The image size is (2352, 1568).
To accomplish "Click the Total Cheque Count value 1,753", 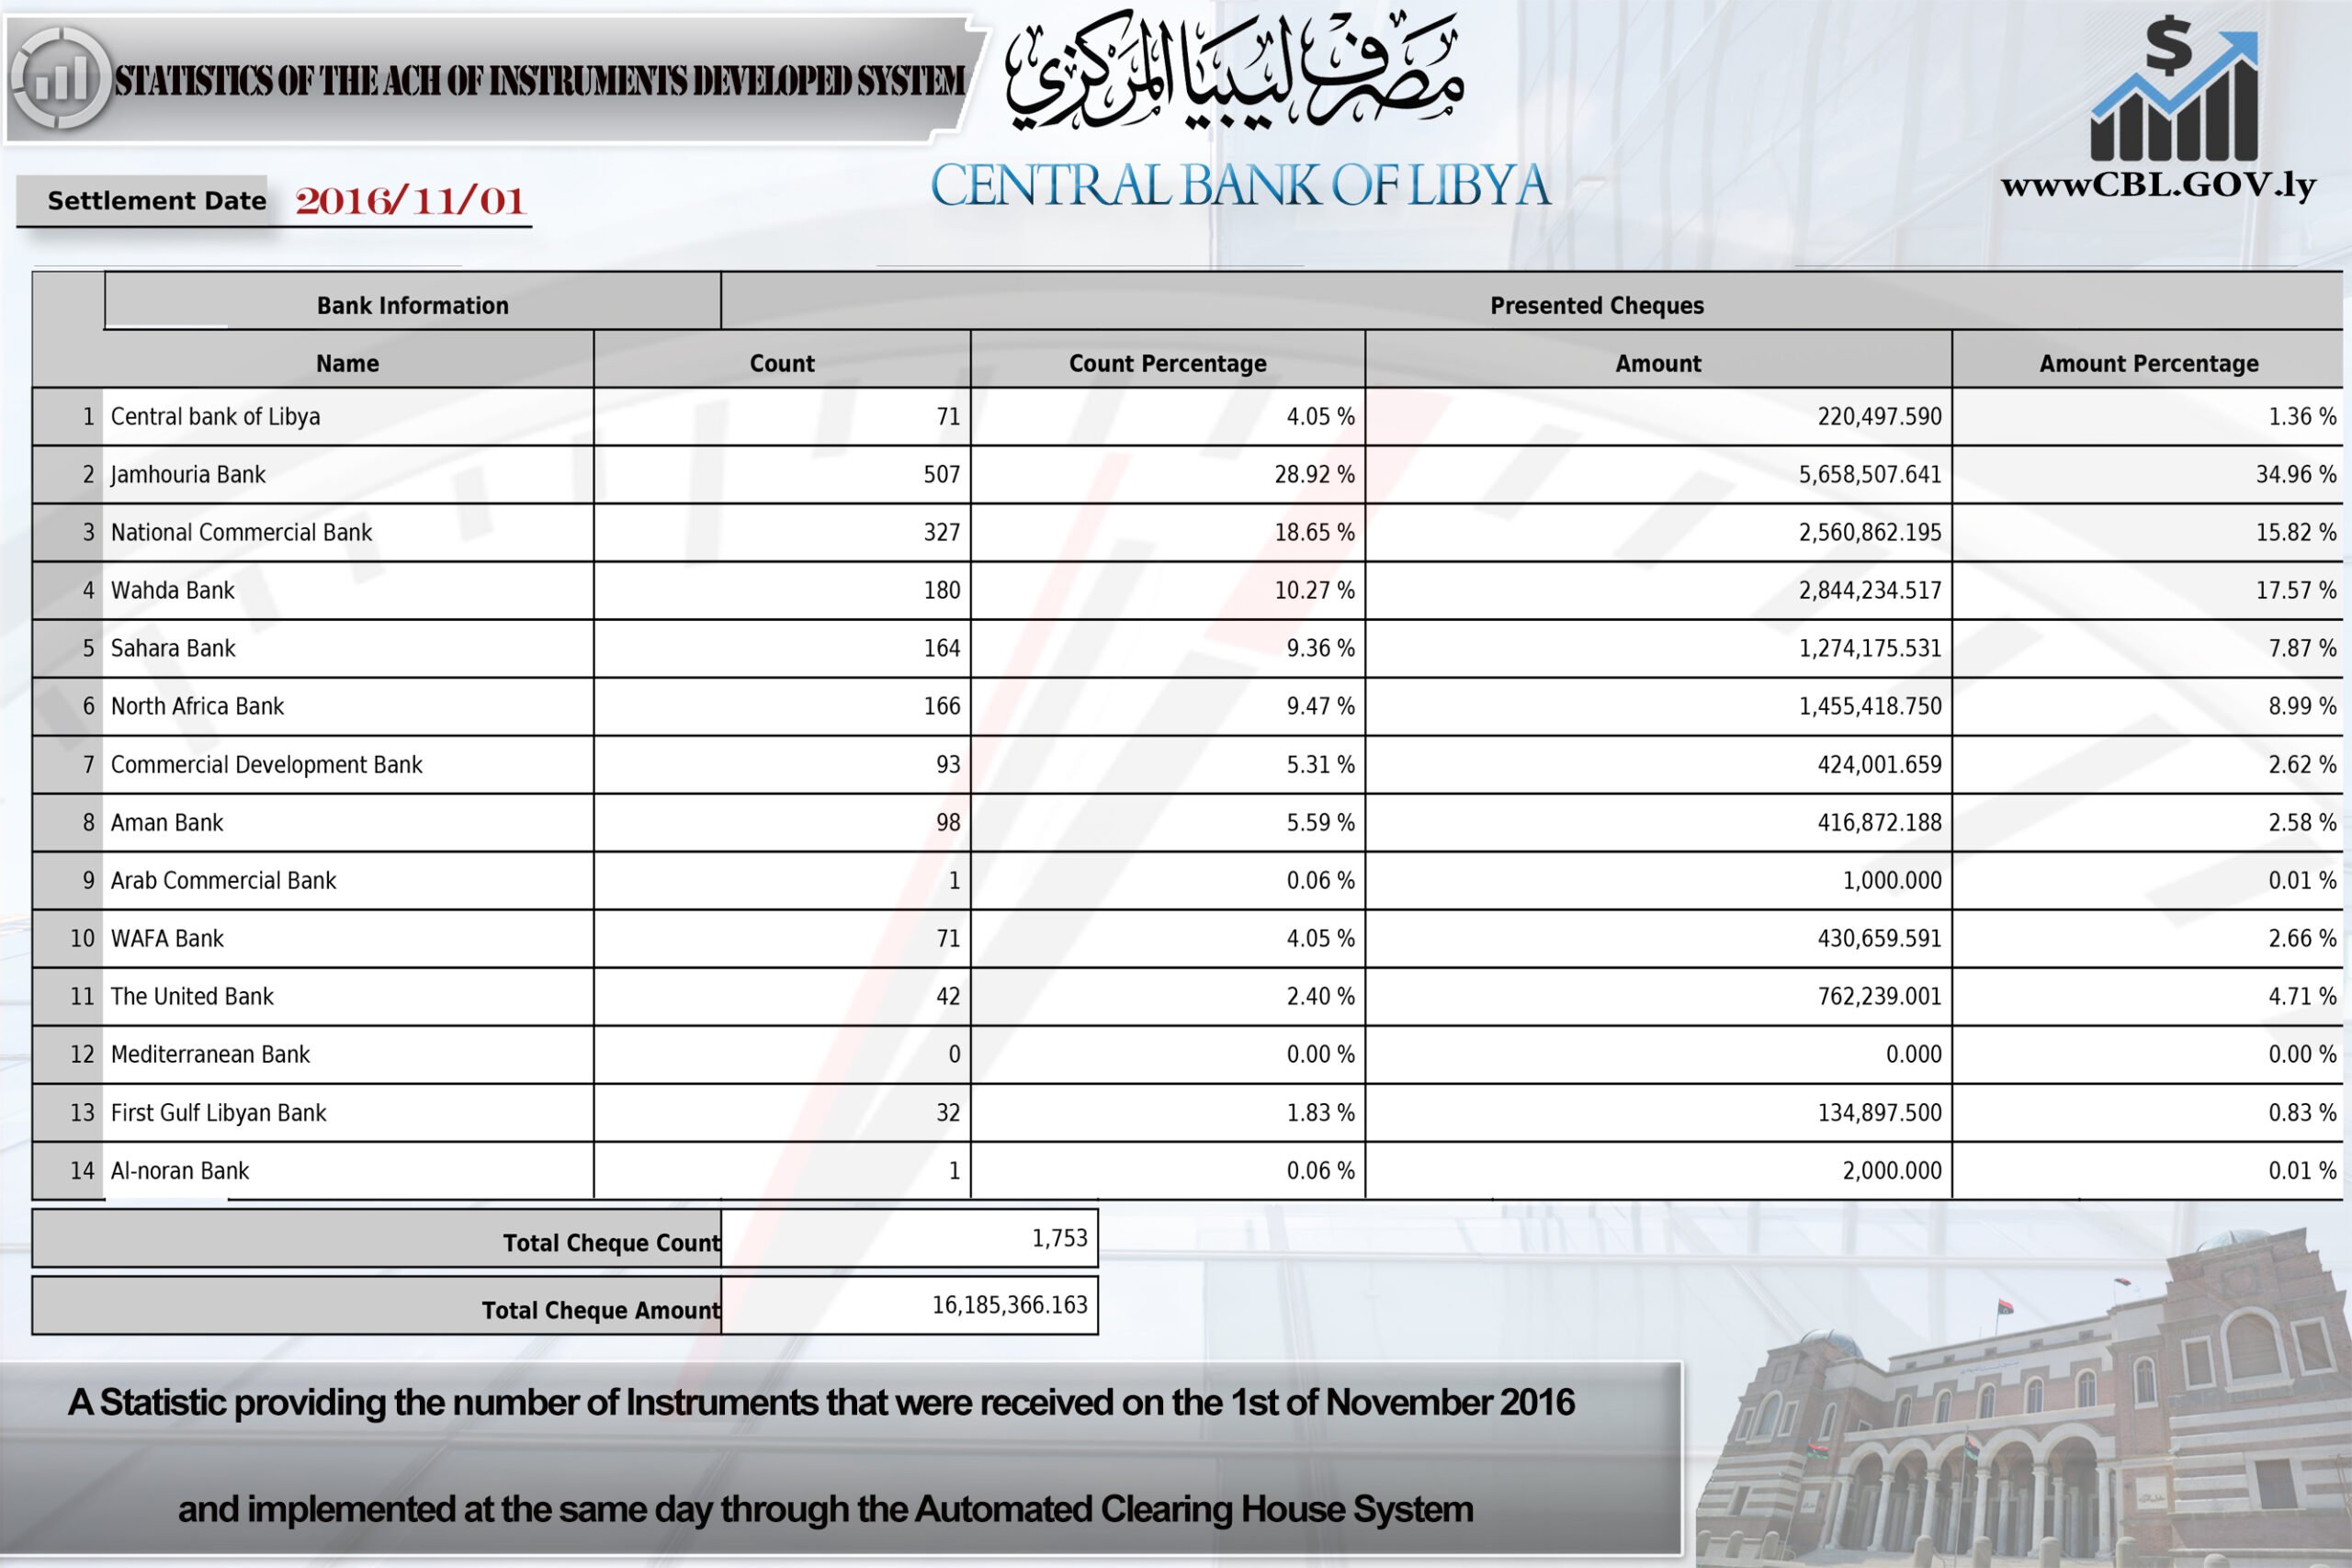I will point(1059,1238).
